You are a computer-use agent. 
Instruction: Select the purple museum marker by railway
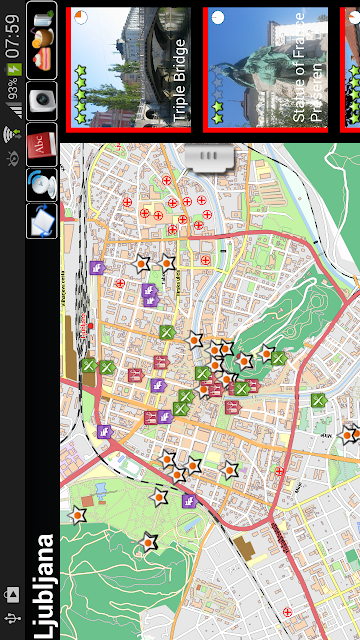pyautogui.click(x=97, y=268)
